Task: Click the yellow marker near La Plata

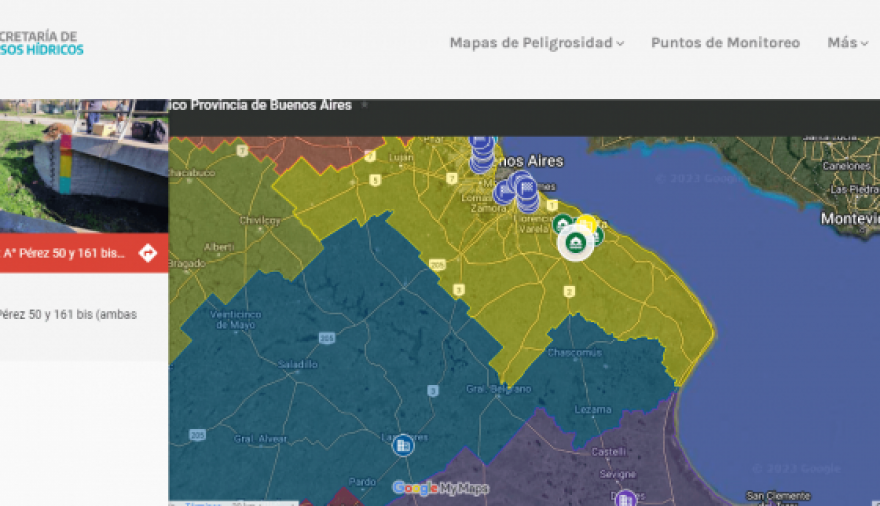Action: [588, 223]
